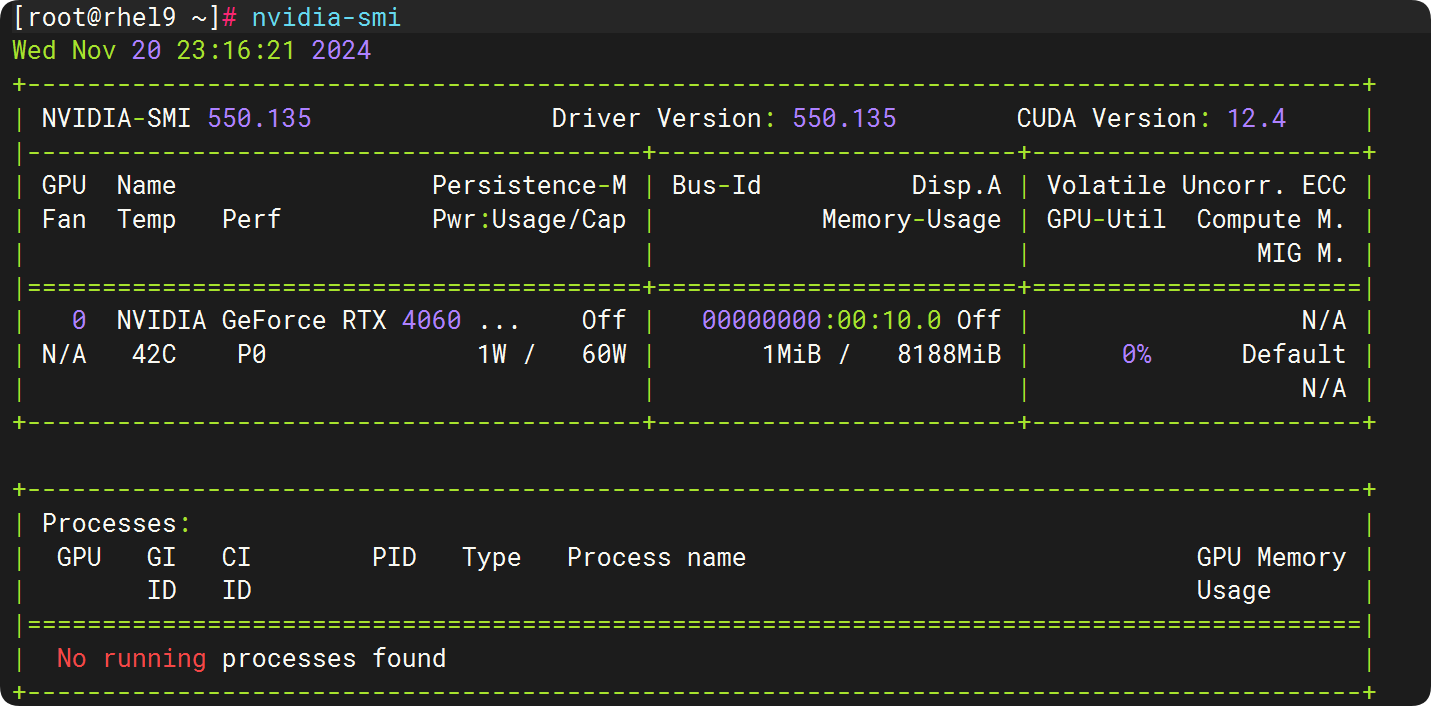Click the 0% GPU utilization value

point(1136,354)
